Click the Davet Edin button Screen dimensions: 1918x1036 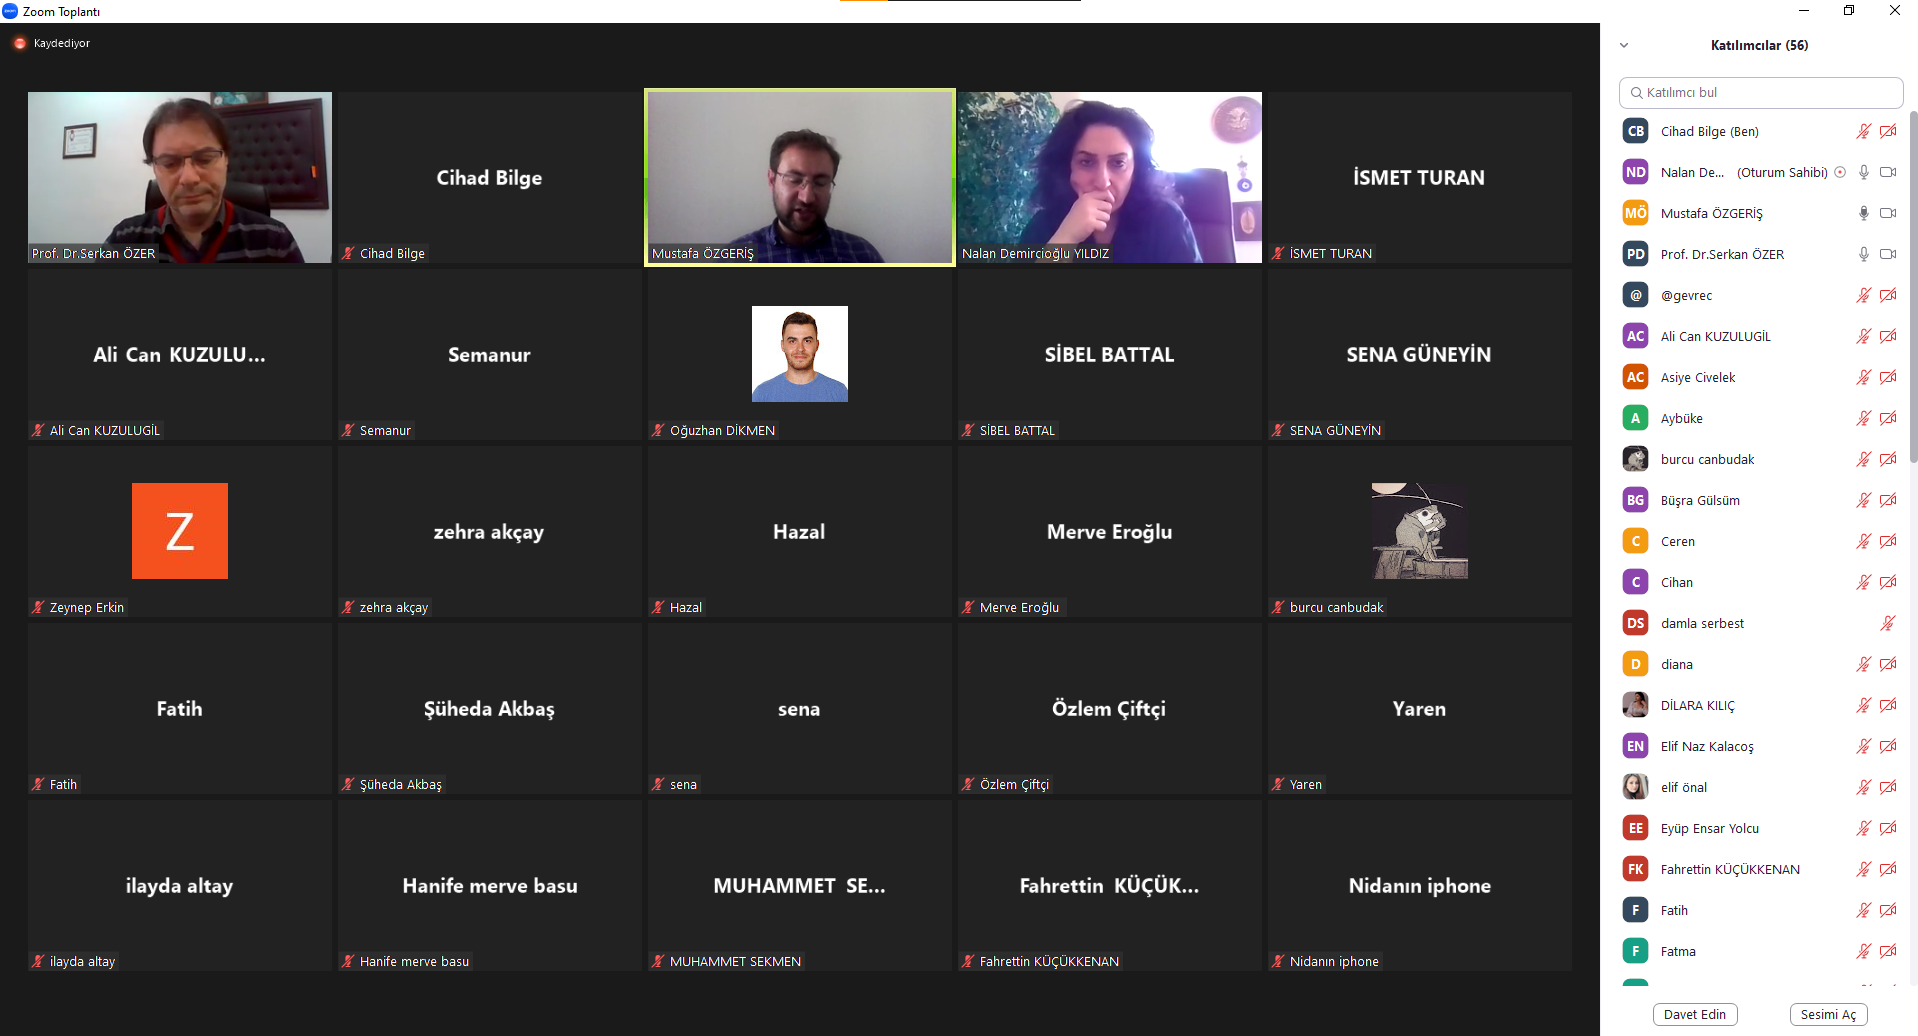[x=1695, y=1014]
